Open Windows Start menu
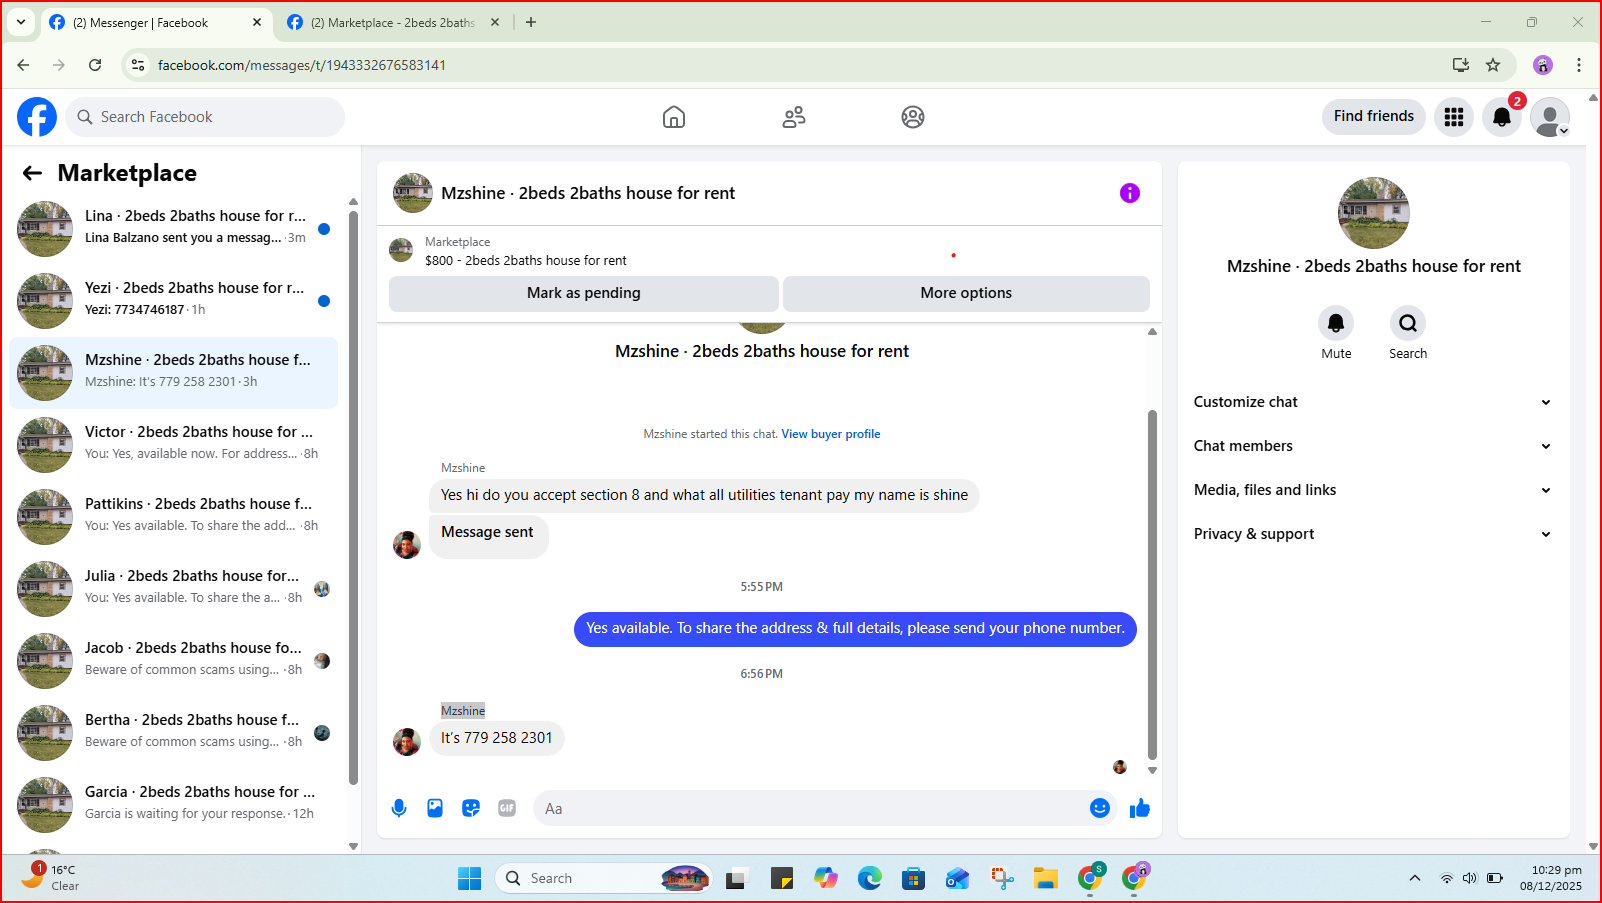The image size is (1602, 903). [470, 878]
